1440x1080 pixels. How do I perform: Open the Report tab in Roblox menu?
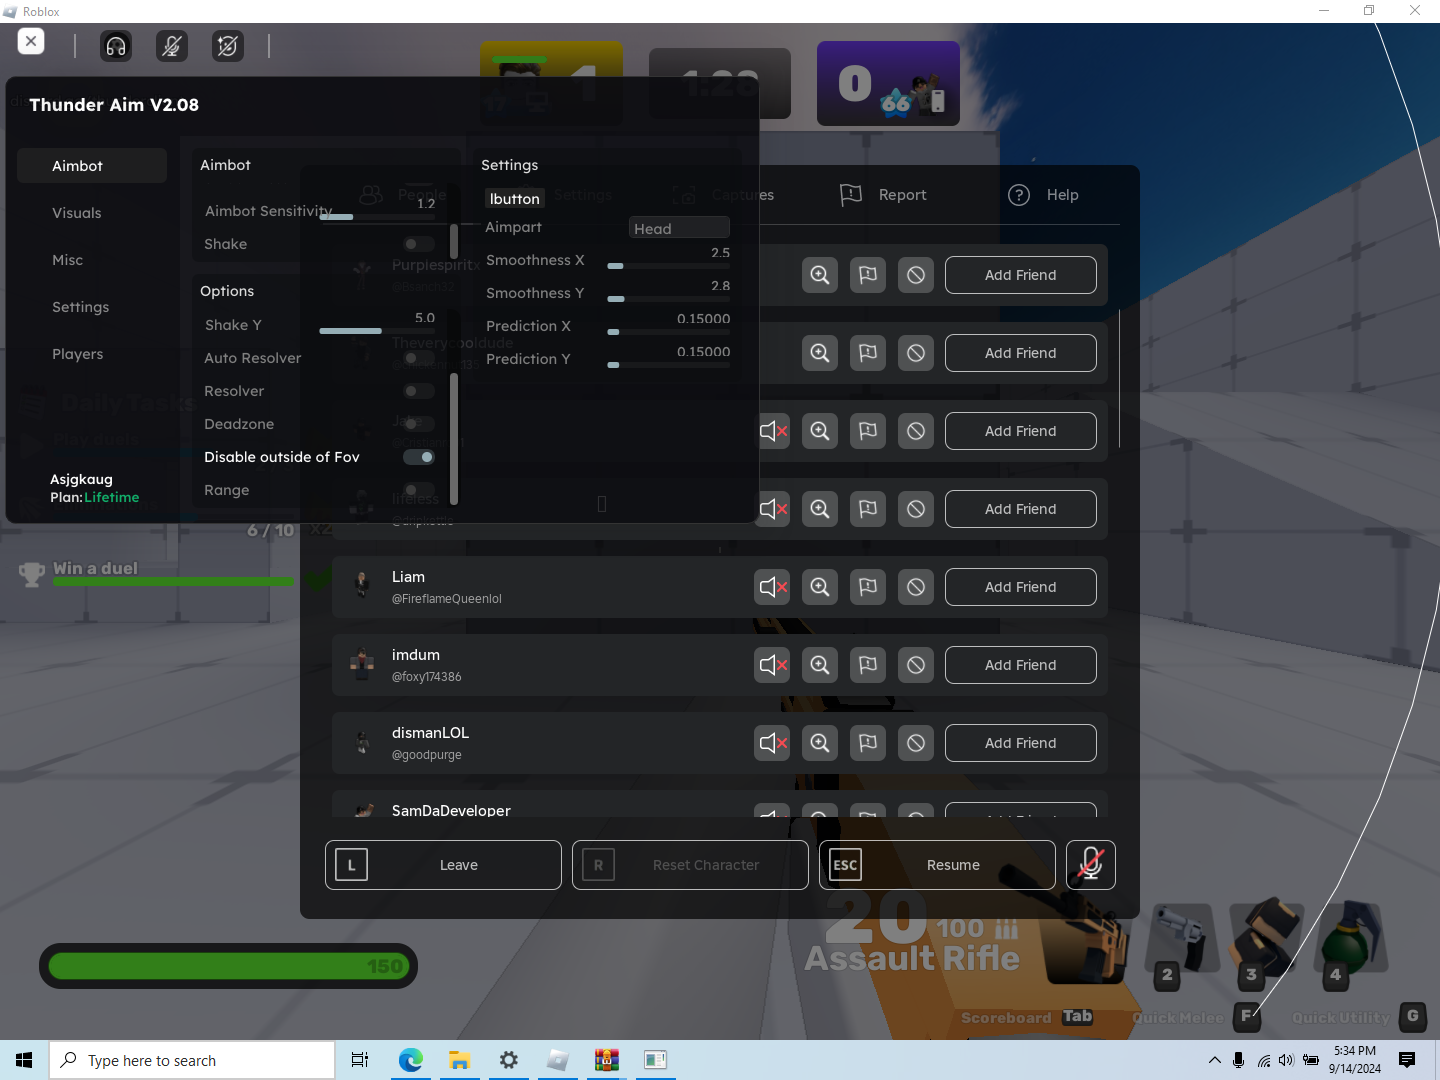pos(884,195)
